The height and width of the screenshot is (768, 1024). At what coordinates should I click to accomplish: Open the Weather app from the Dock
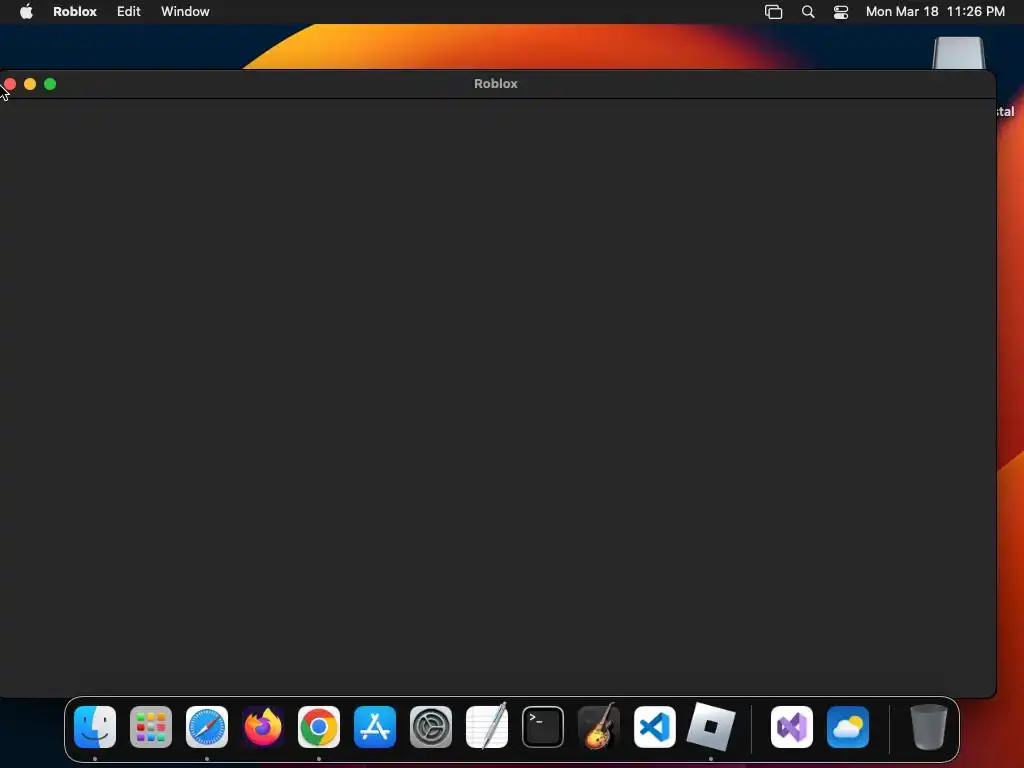(x=848, y=727)
